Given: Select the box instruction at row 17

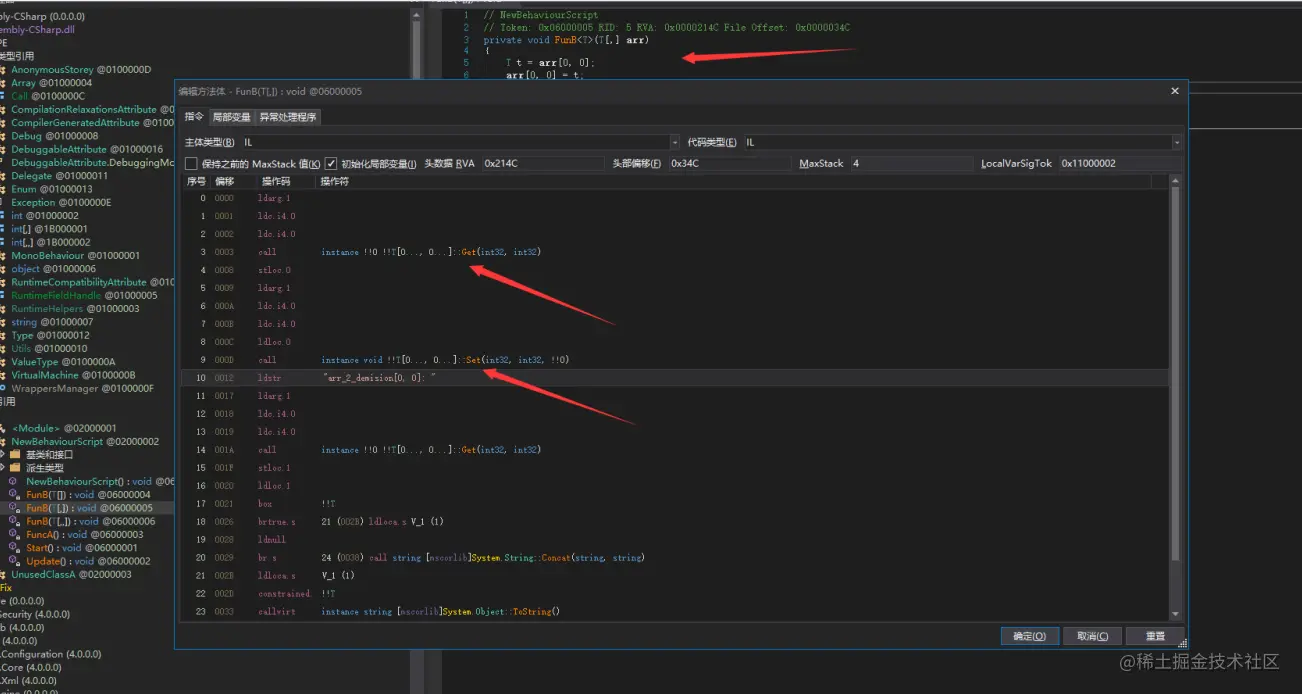Looking at the screenshot, I should click(x=675, y=504).
